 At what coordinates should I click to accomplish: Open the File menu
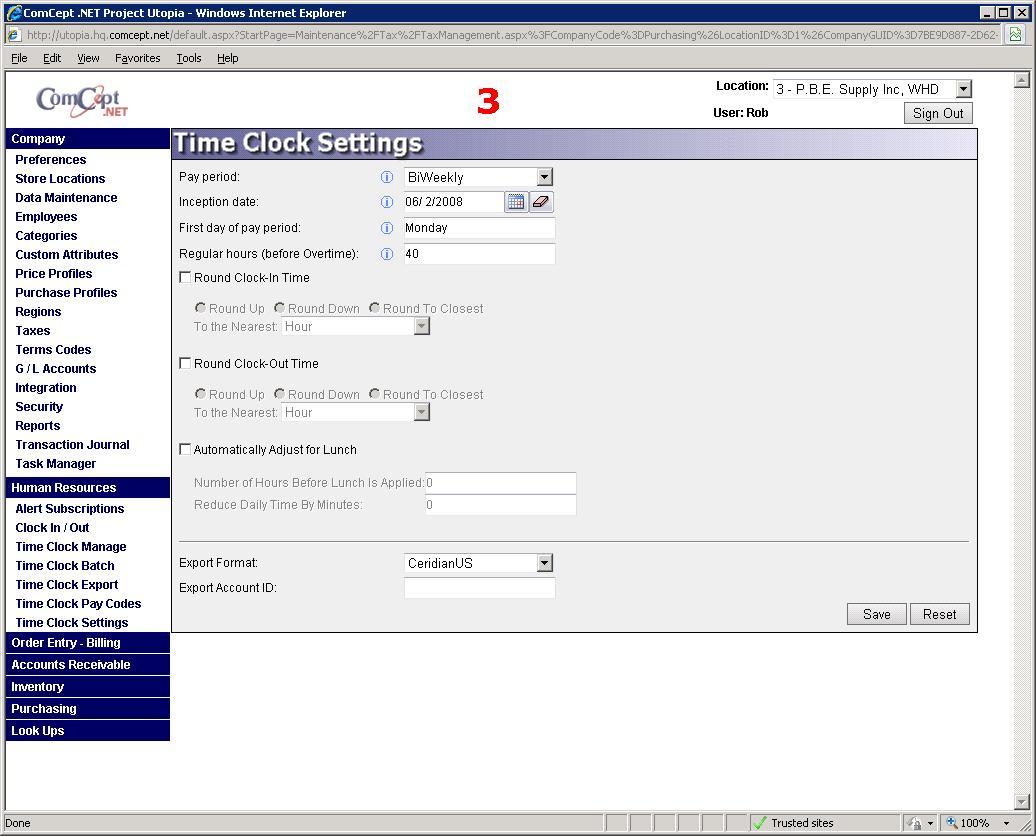pyautogui.click(x=19, y=58)
